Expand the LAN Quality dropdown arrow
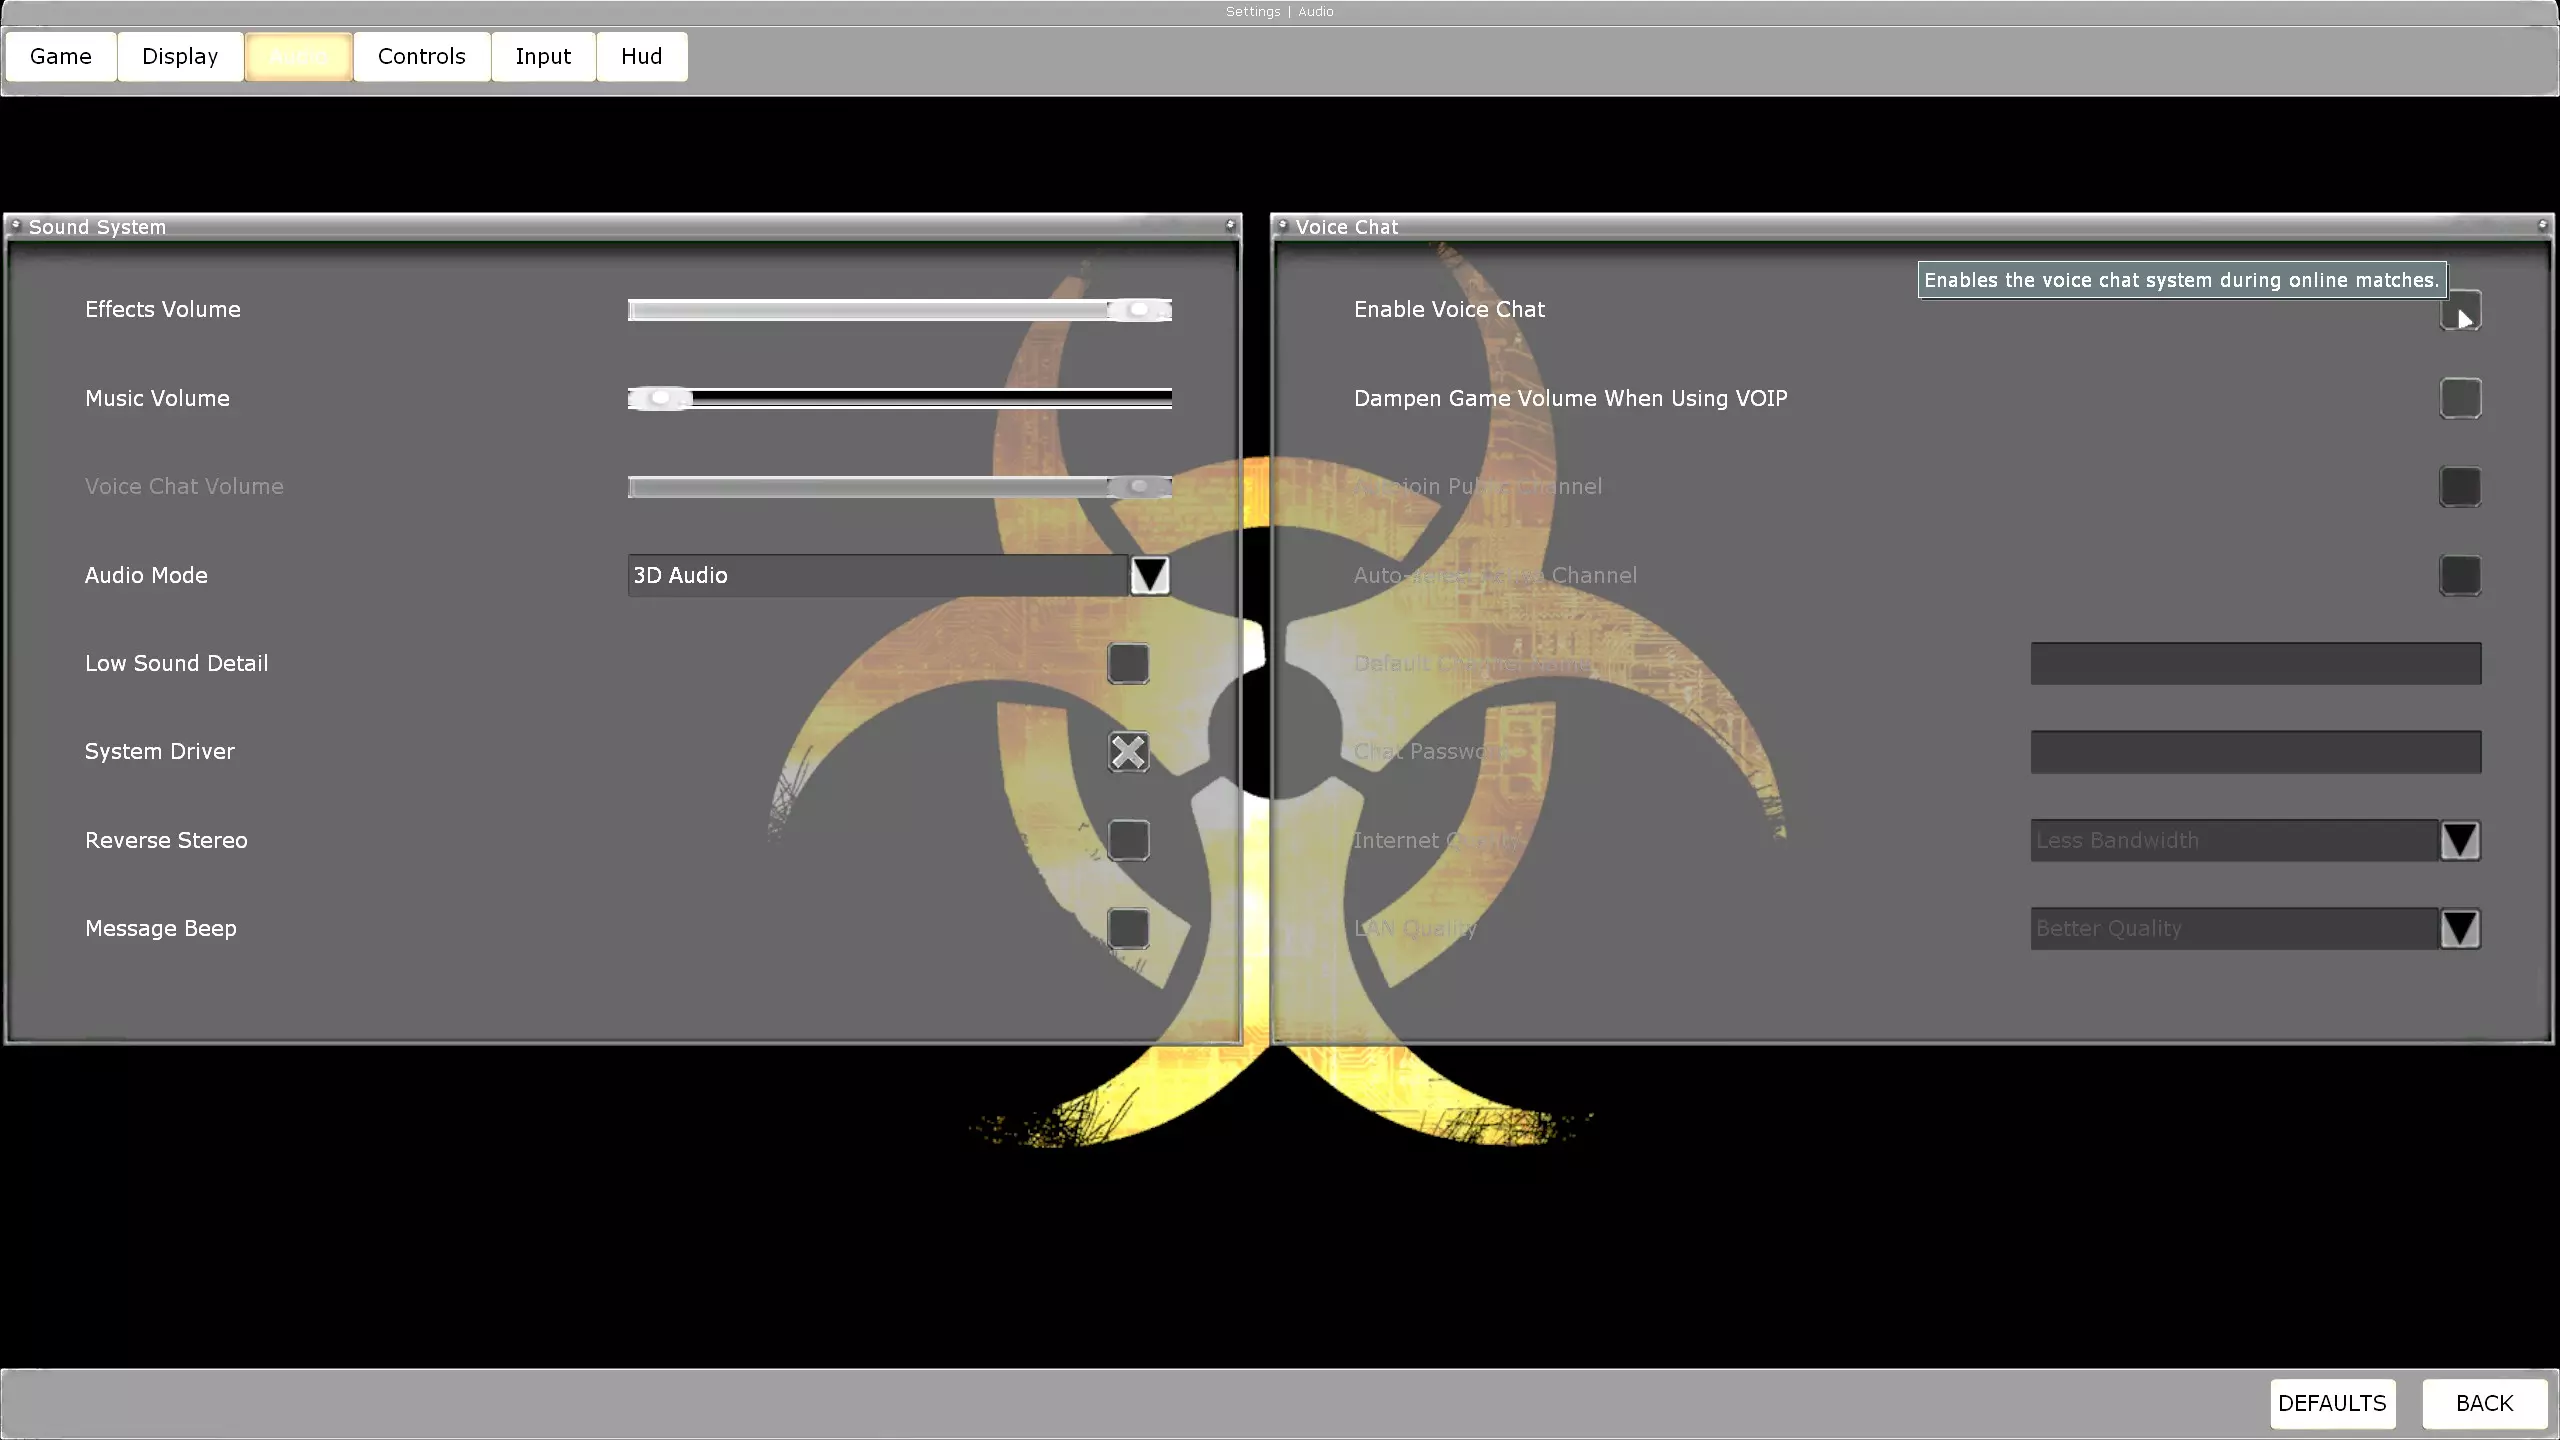Image resolution: width=2560 pixels, height=1440 pixels. [2460, 928]
